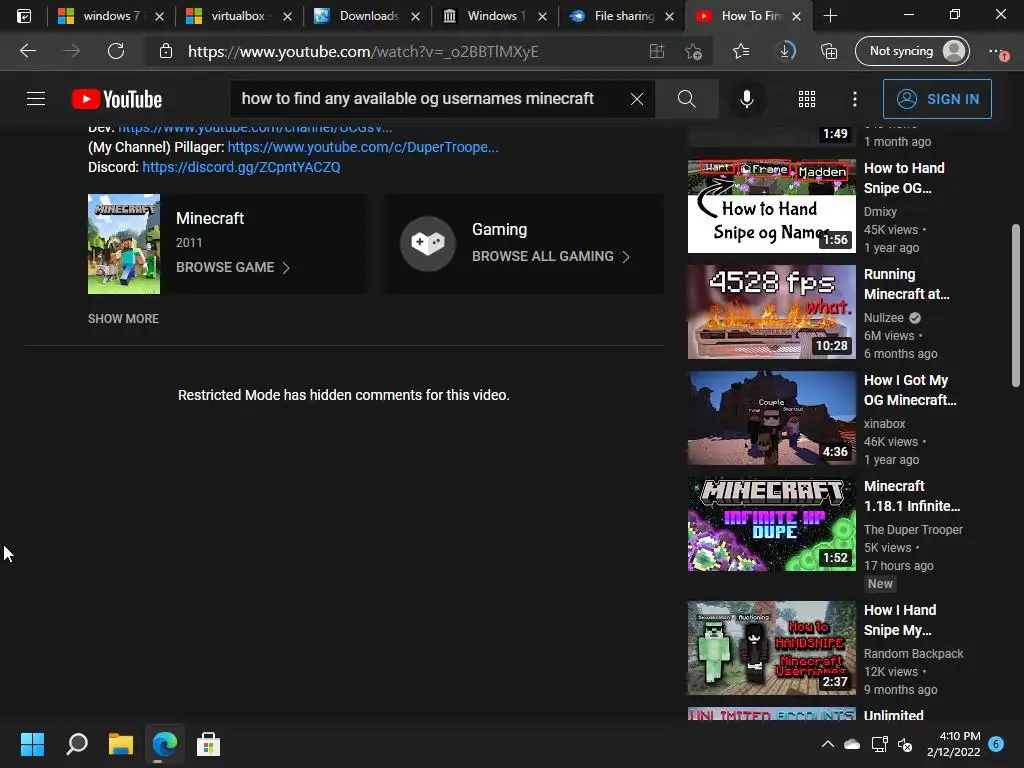
Task: Open File Explorer from taskbar
Action: click(121, 744)
